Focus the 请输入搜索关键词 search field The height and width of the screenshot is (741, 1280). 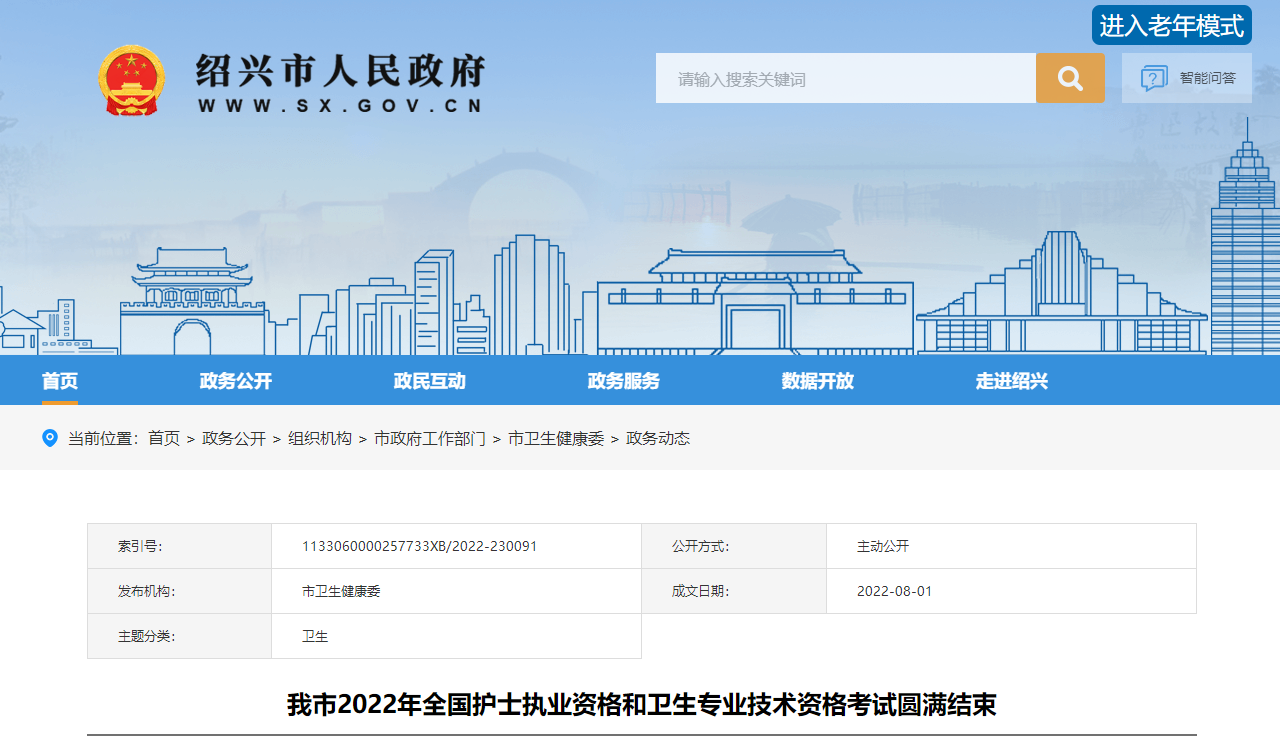pos(845,78)
